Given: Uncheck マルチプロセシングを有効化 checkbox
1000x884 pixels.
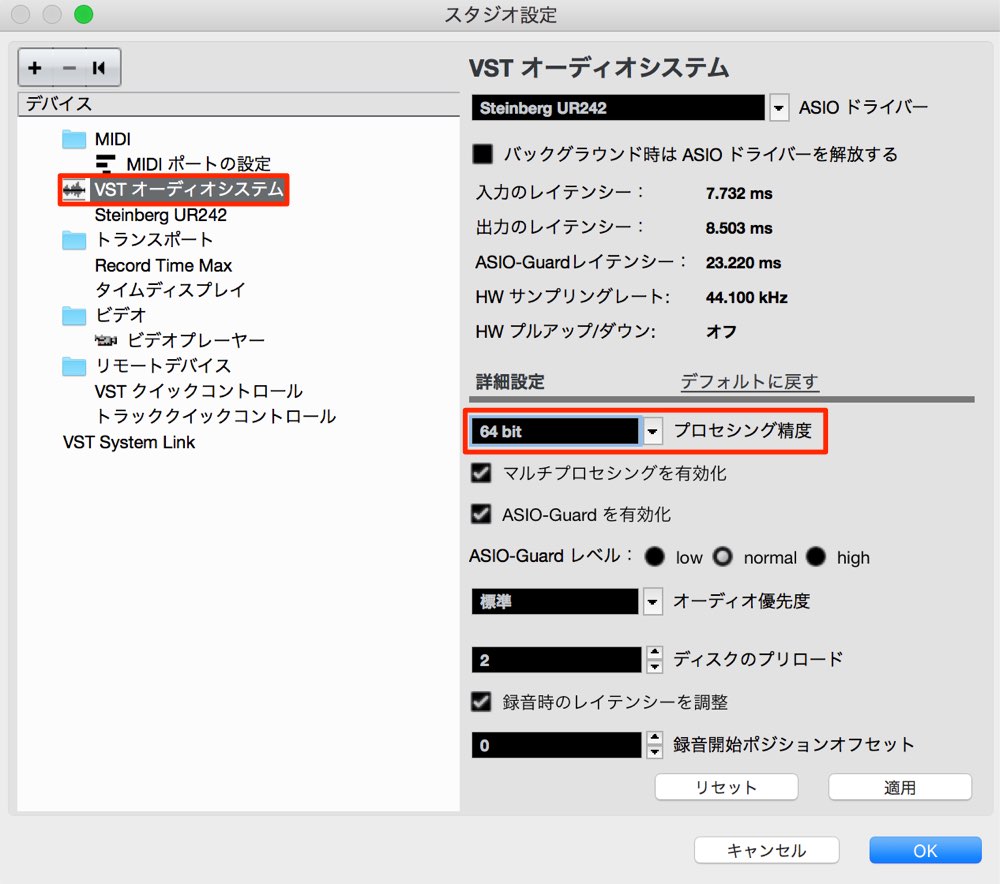Looking at the screenshot, I should click(482, 473).
